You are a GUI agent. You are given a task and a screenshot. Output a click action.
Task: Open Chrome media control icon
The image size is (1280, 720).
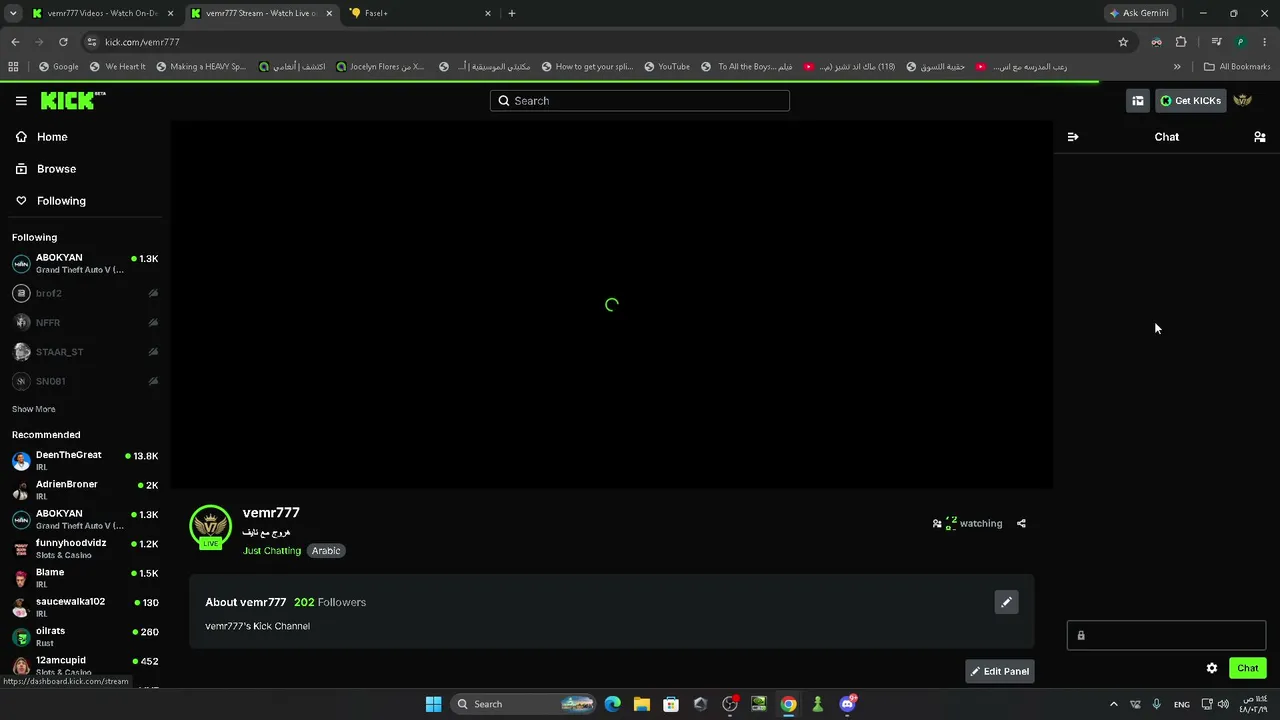1216,42
